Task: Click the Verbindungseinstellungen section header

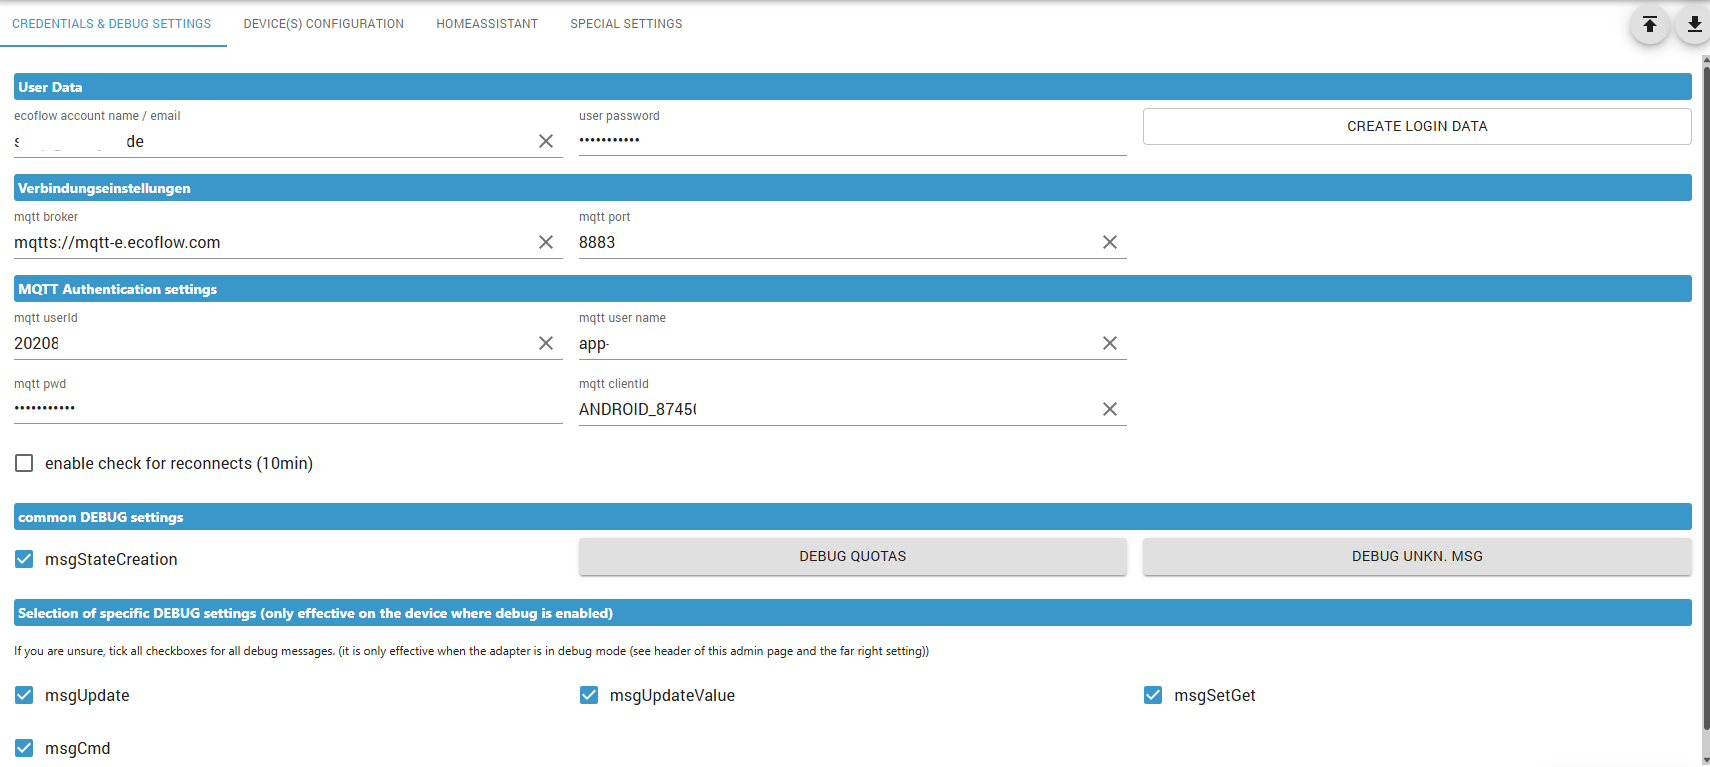Action: click(853, 188)
